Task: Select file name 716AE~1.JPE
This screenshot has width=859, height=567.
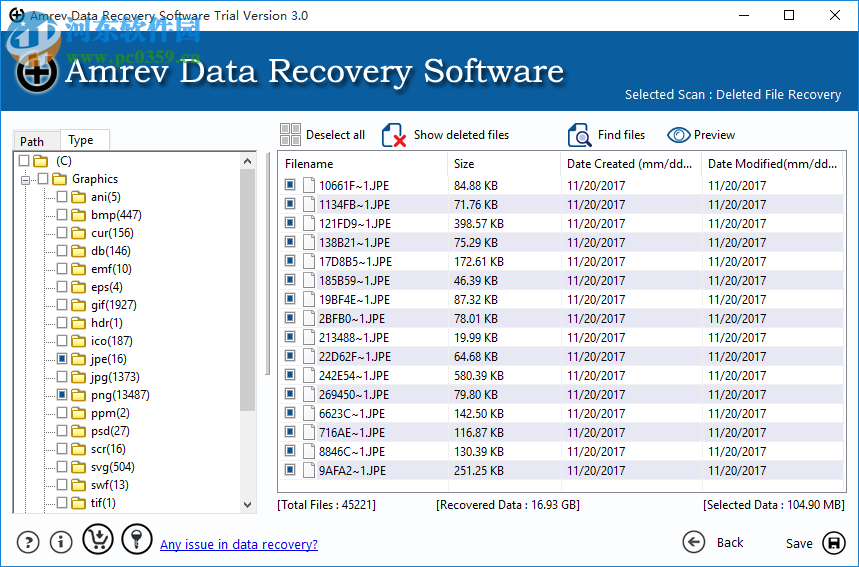Action: [x=352, y=433]
